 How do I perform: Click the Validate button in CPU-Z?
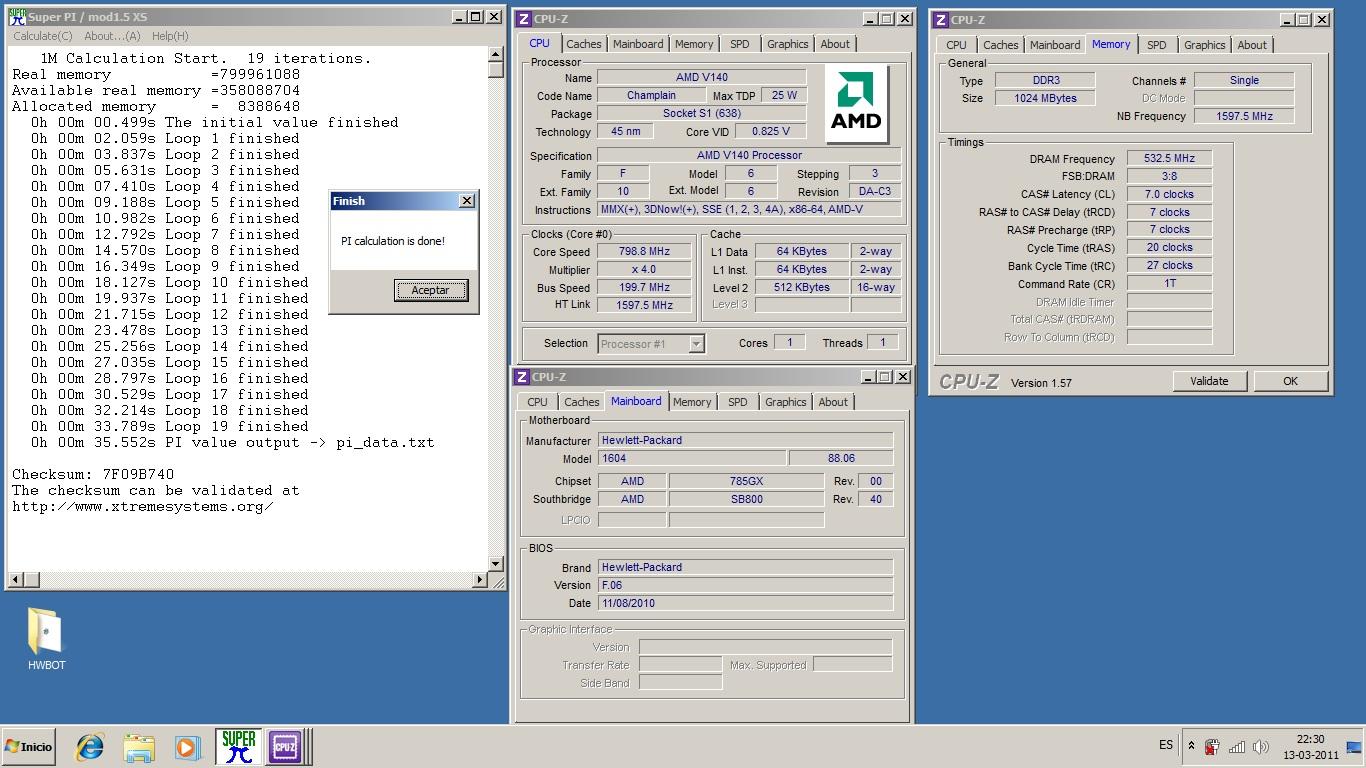pos(1209,381)
